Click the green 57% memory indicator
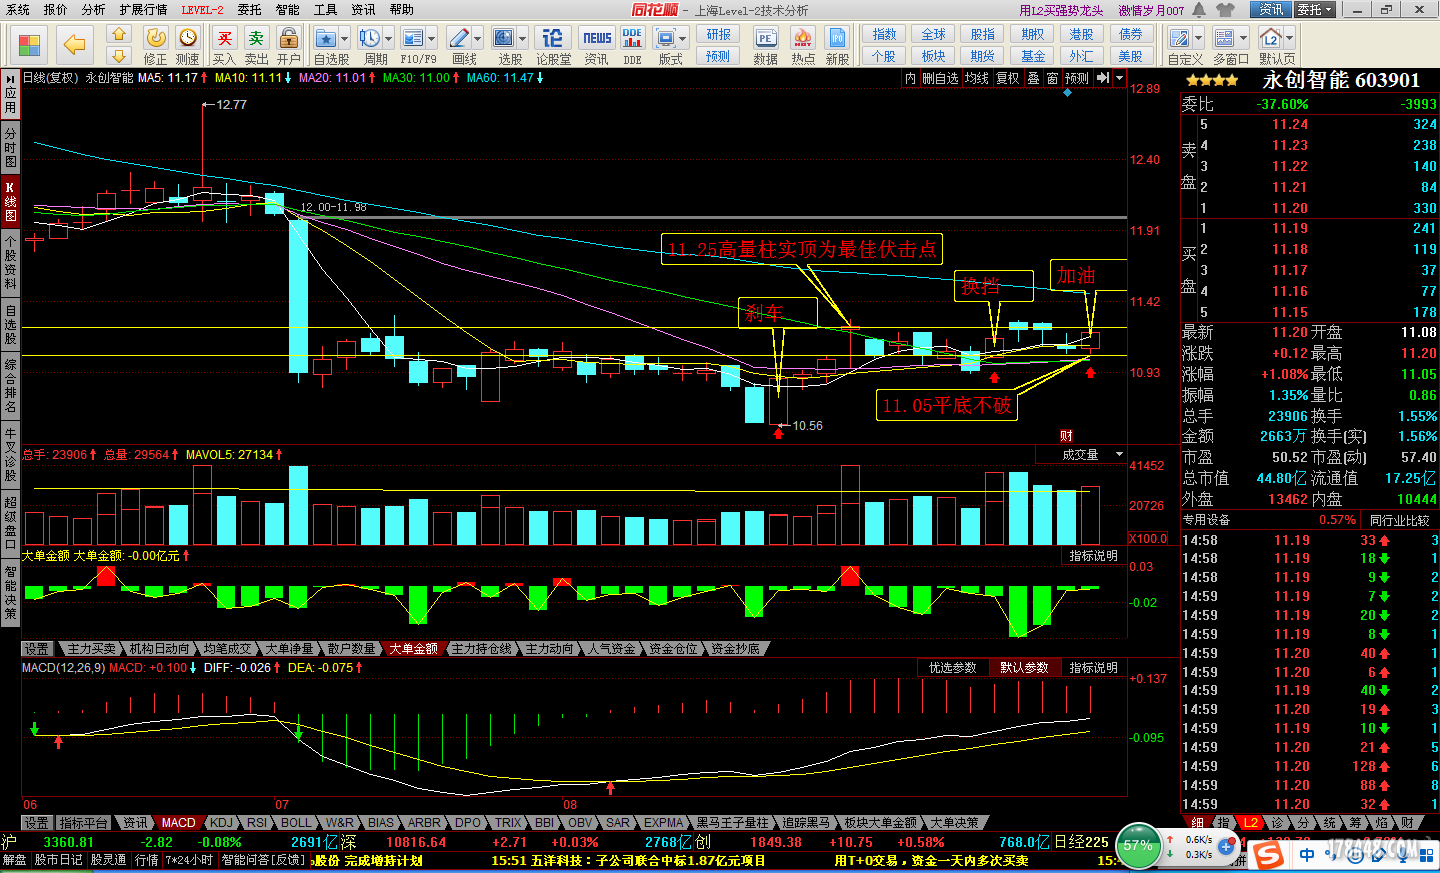Image resolution: width=1440 pixels, height=873 pixels. (x=1137, y=845)
